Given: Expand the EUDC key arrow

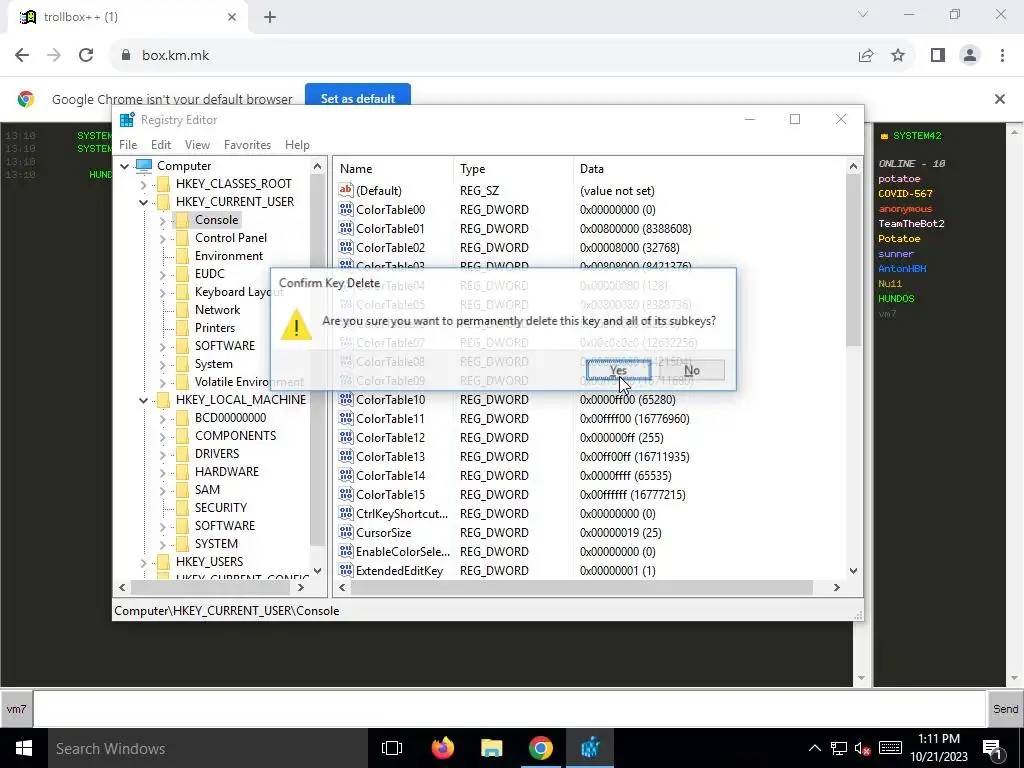Looking at the screenshot, I should [162, 274].
